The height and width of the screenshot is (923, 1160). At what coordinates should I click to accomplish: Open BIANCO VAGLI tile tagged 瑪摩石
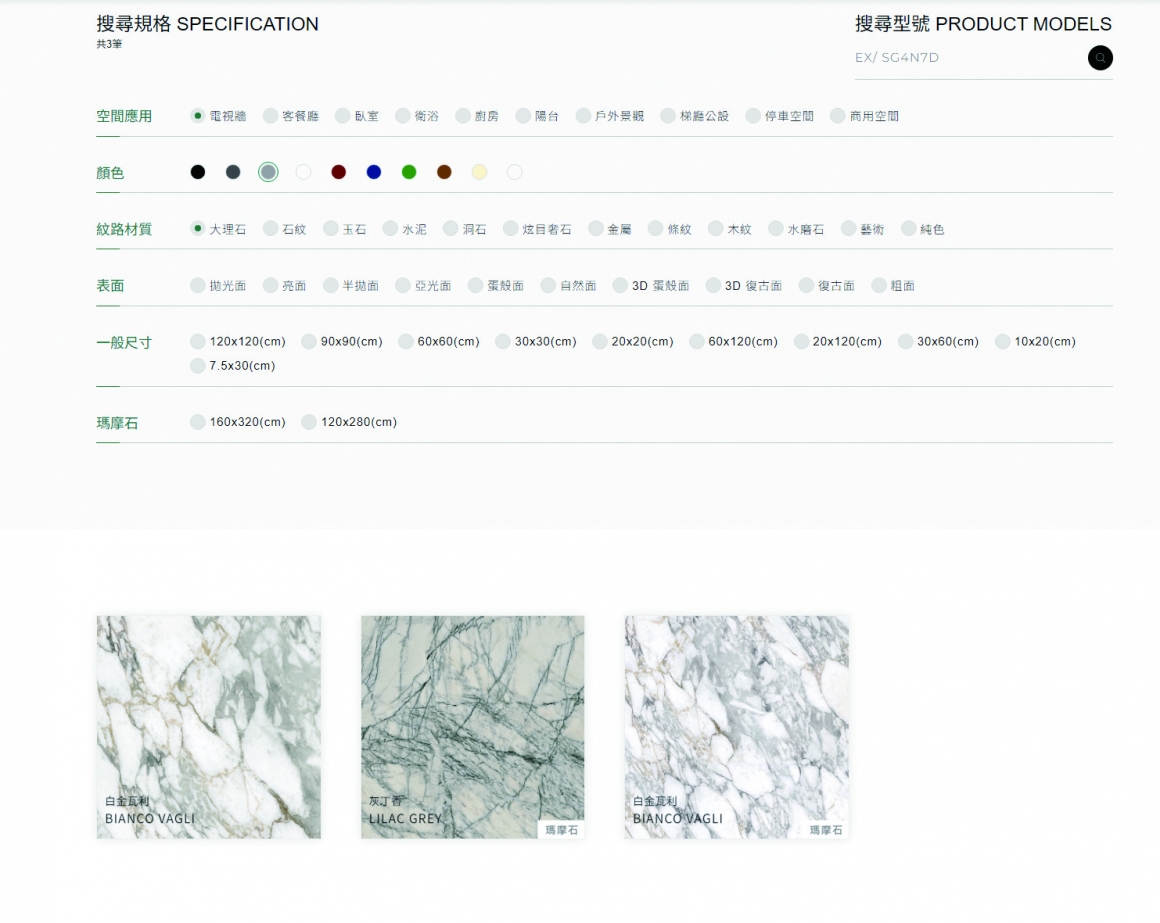tap(737, 727)
